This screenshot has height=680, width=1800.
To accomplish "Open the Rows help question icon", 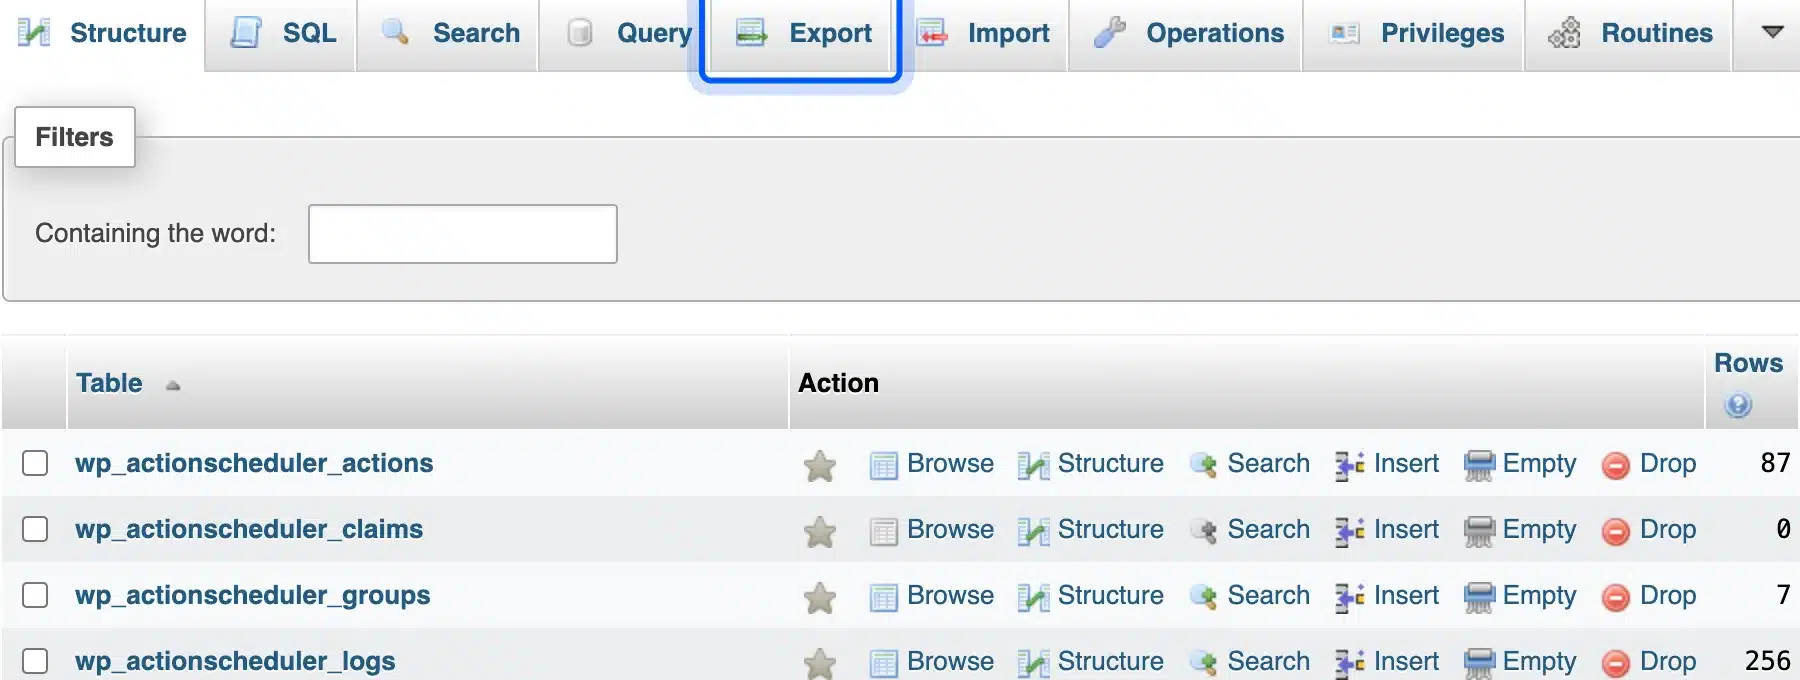I will click(1738, 405).
